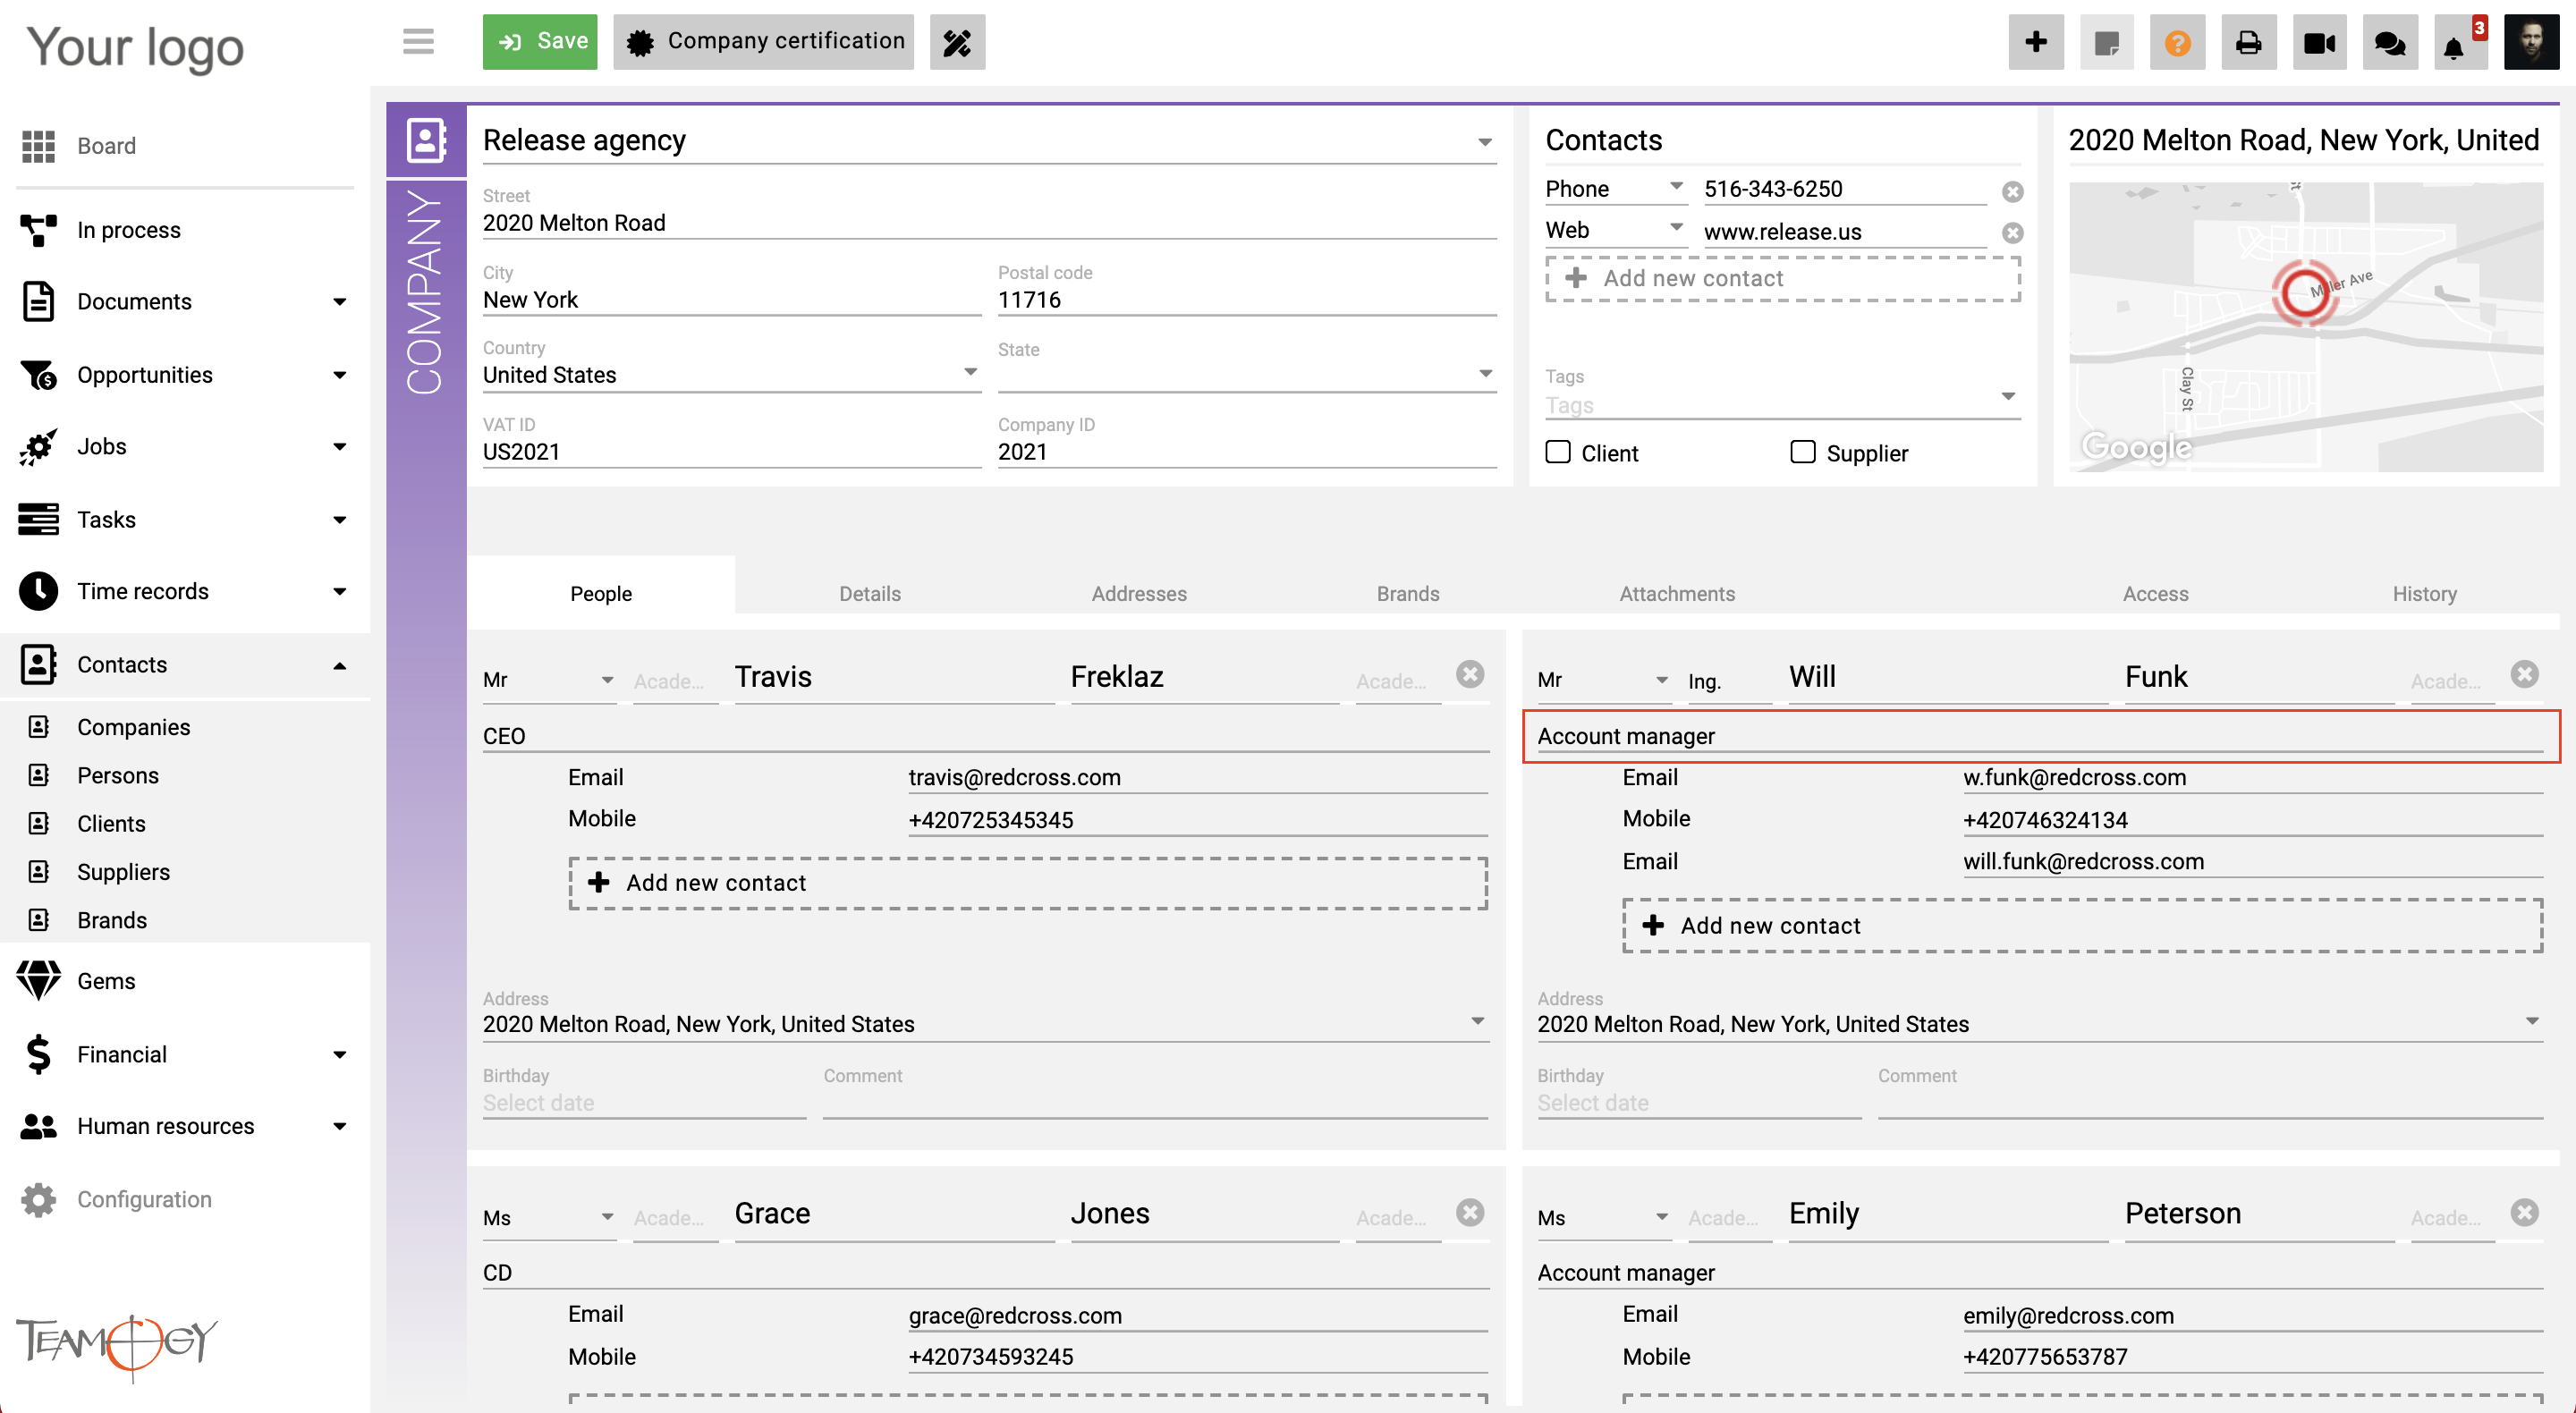
Task: Open the orange help question icon
Action: [2177, 42]
